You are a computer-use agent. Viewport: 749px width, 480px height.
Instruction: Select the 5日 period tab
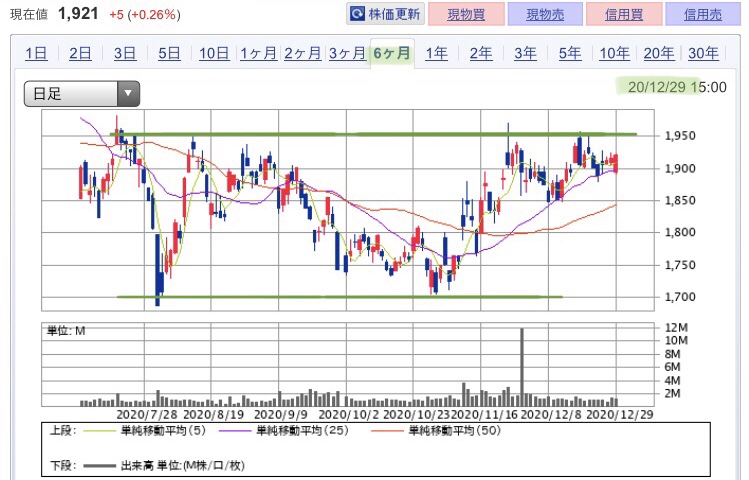tap(170, 53)
